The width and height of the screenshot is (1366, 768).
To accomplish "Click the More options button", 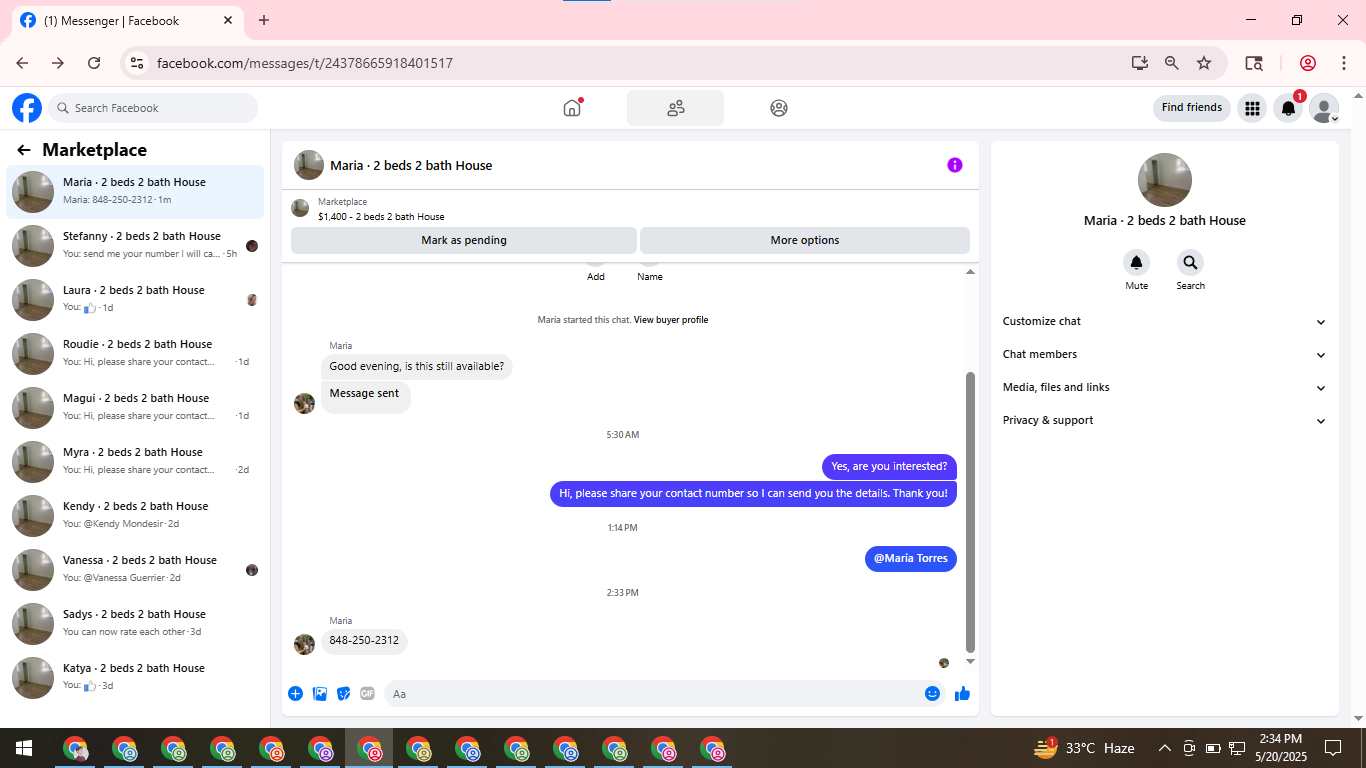I will 805,240.
